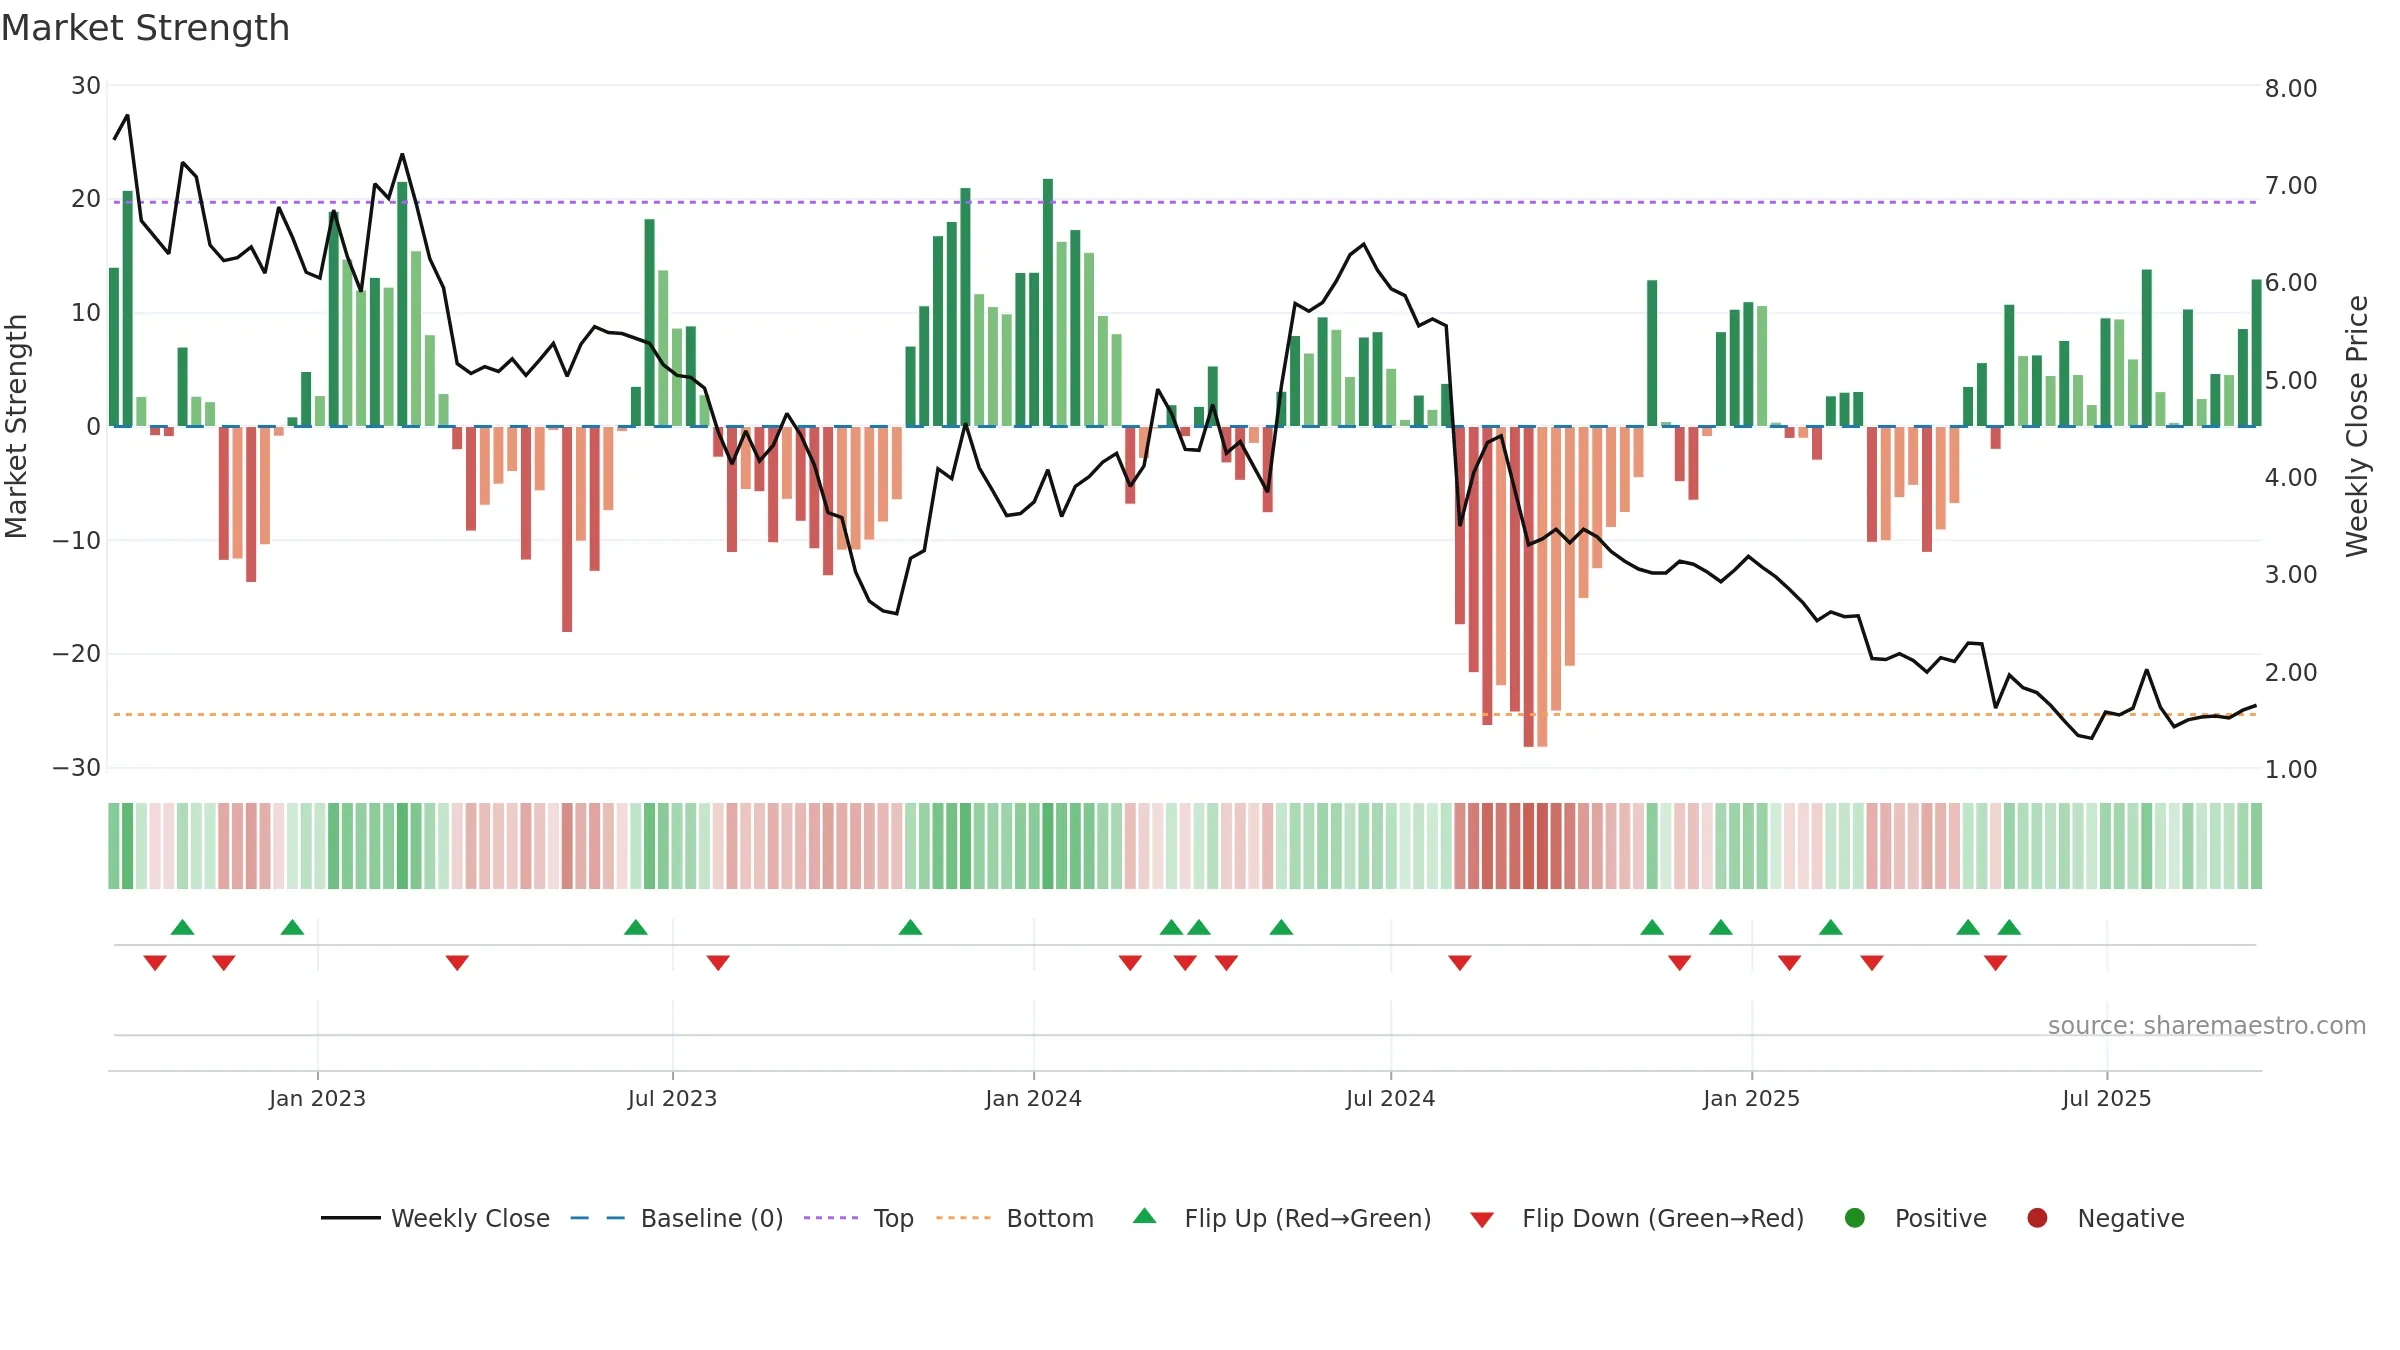Click the flip-down triangle just after Jul 2024
The height and width of the screenshot is (1350, 2400).
click(1460, 963)
